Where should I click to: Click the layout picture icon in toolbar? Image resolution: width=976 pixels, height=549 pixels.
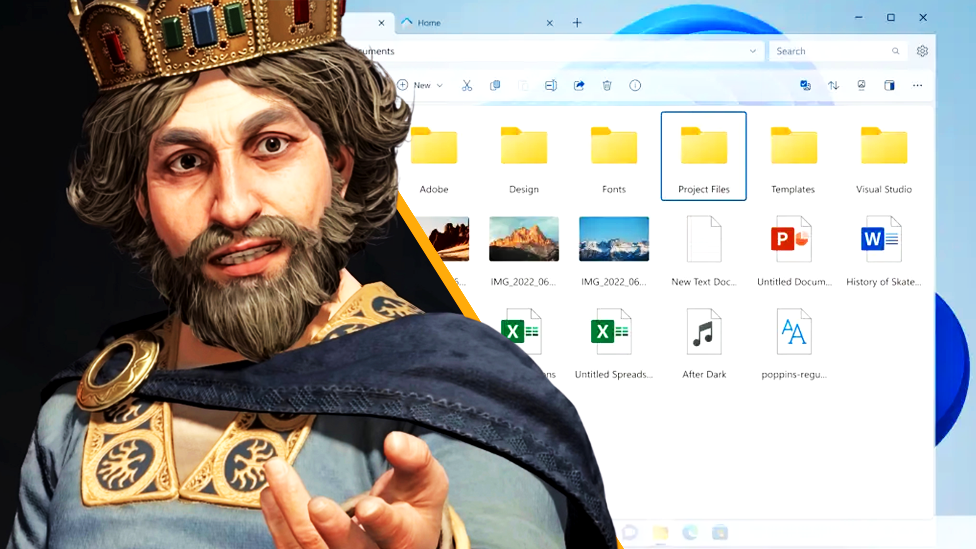click(861, 85)
